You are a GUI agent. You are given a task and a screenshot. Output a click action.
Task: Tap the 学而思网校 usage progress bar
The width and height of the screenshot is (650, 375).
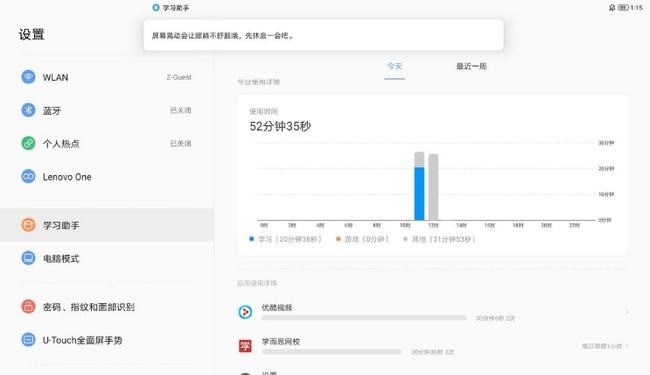point(332,352)
